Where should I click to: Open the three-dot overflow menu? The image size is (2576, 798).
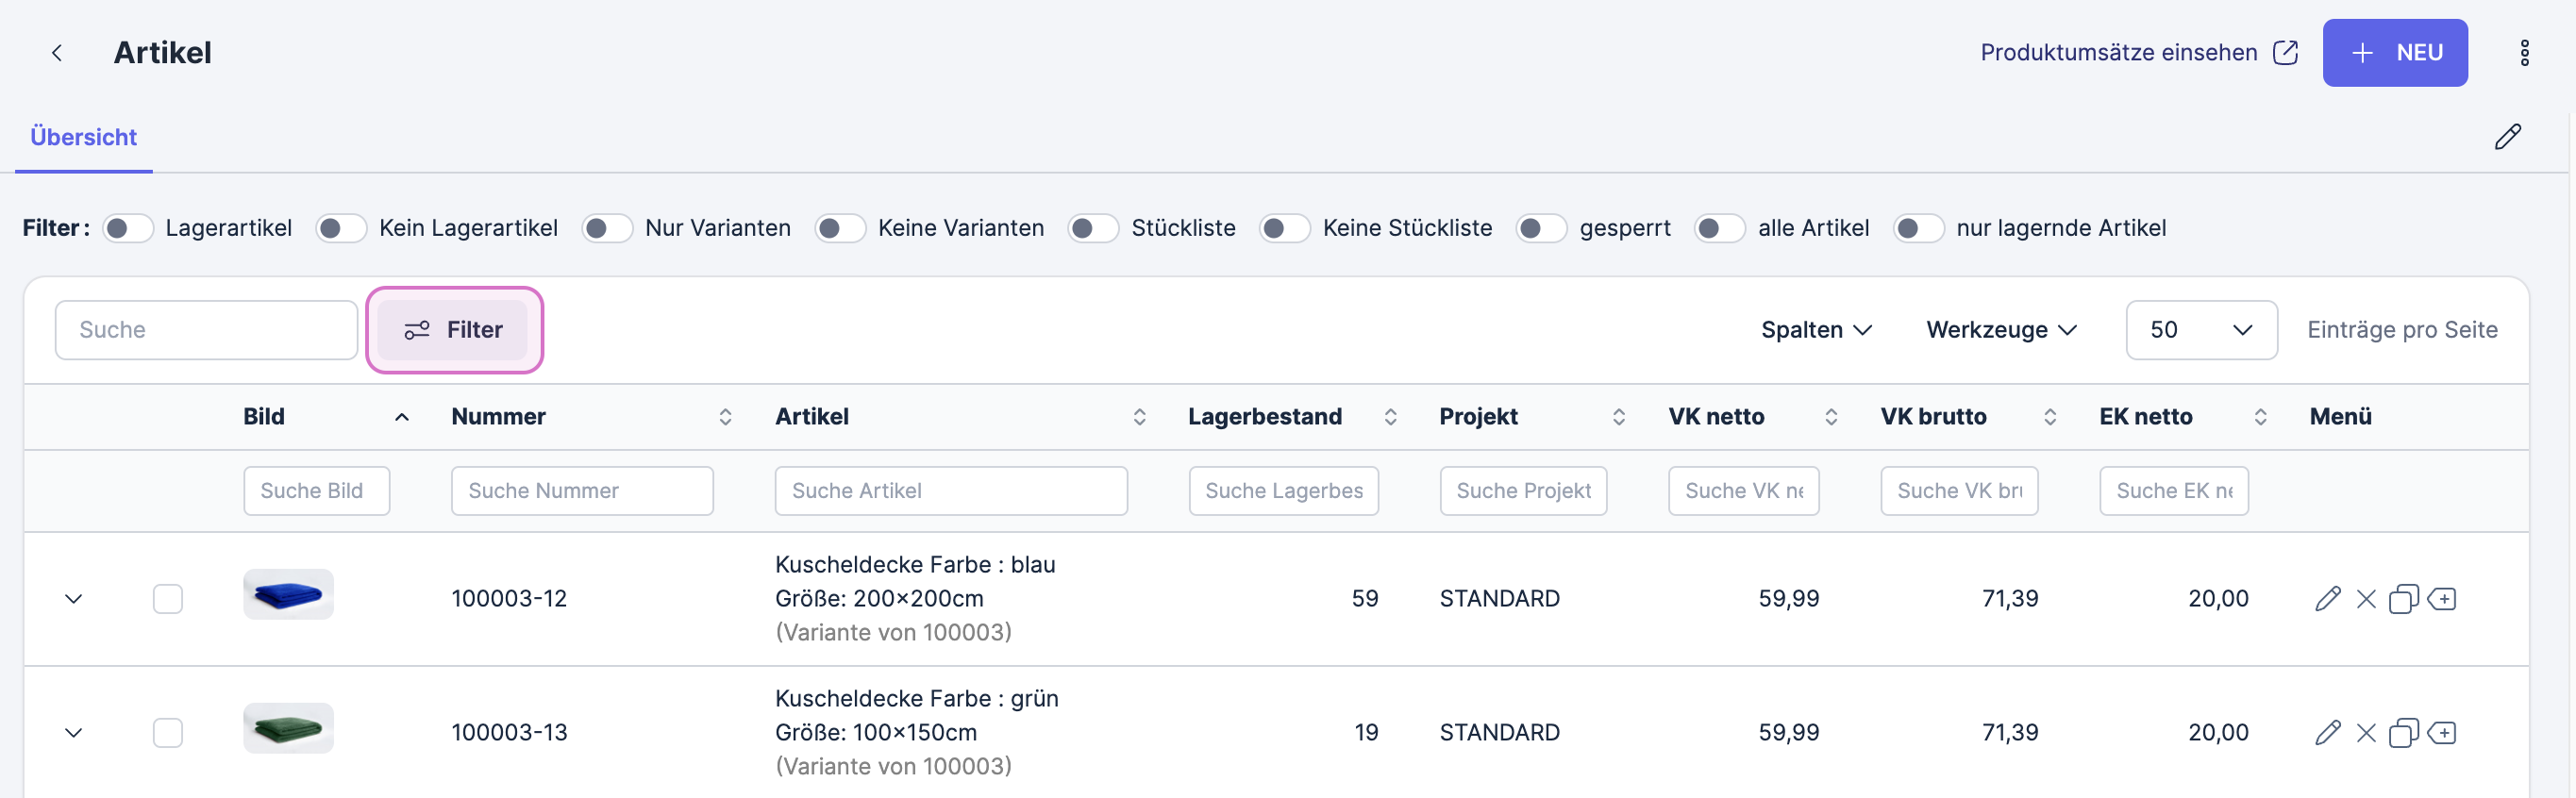tap(2523, 53)
